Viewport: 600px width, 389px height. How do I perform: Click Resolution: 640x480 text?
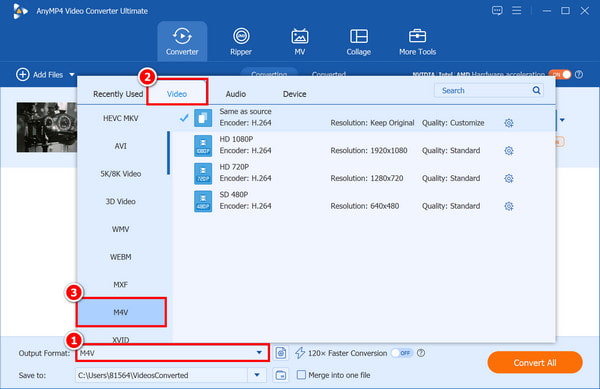365,207
